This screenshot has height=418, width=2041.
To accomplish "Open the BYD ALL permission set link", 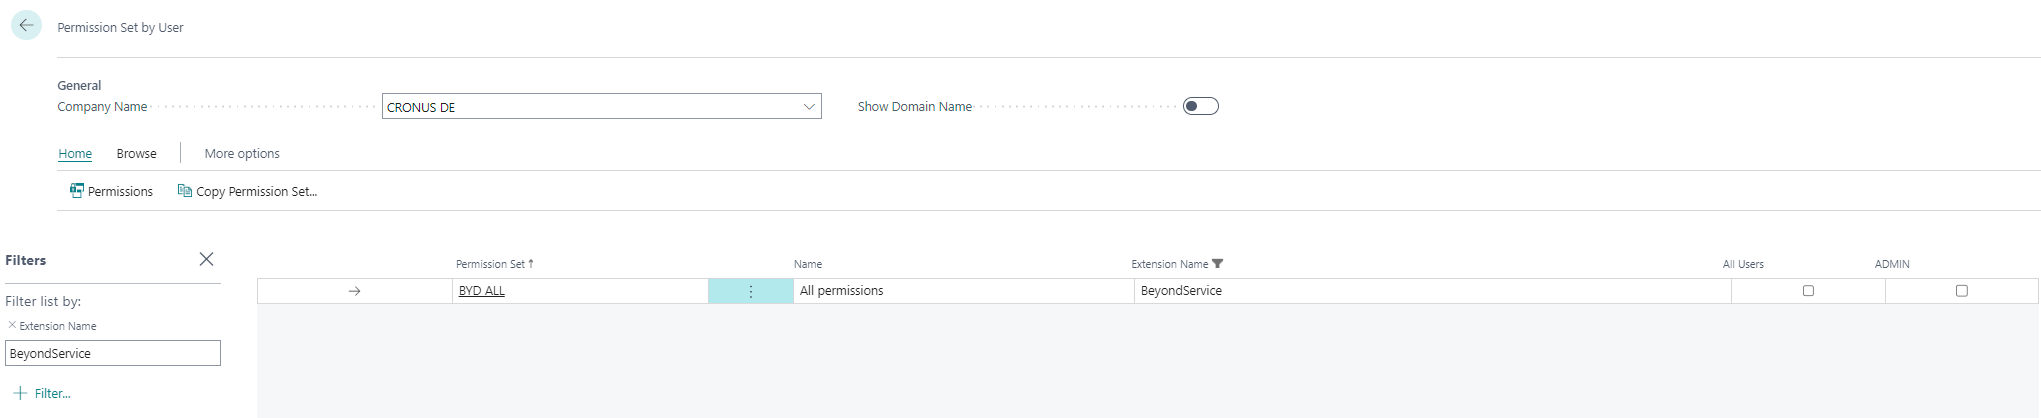I will pyautogui.click(x=481, y=291).
